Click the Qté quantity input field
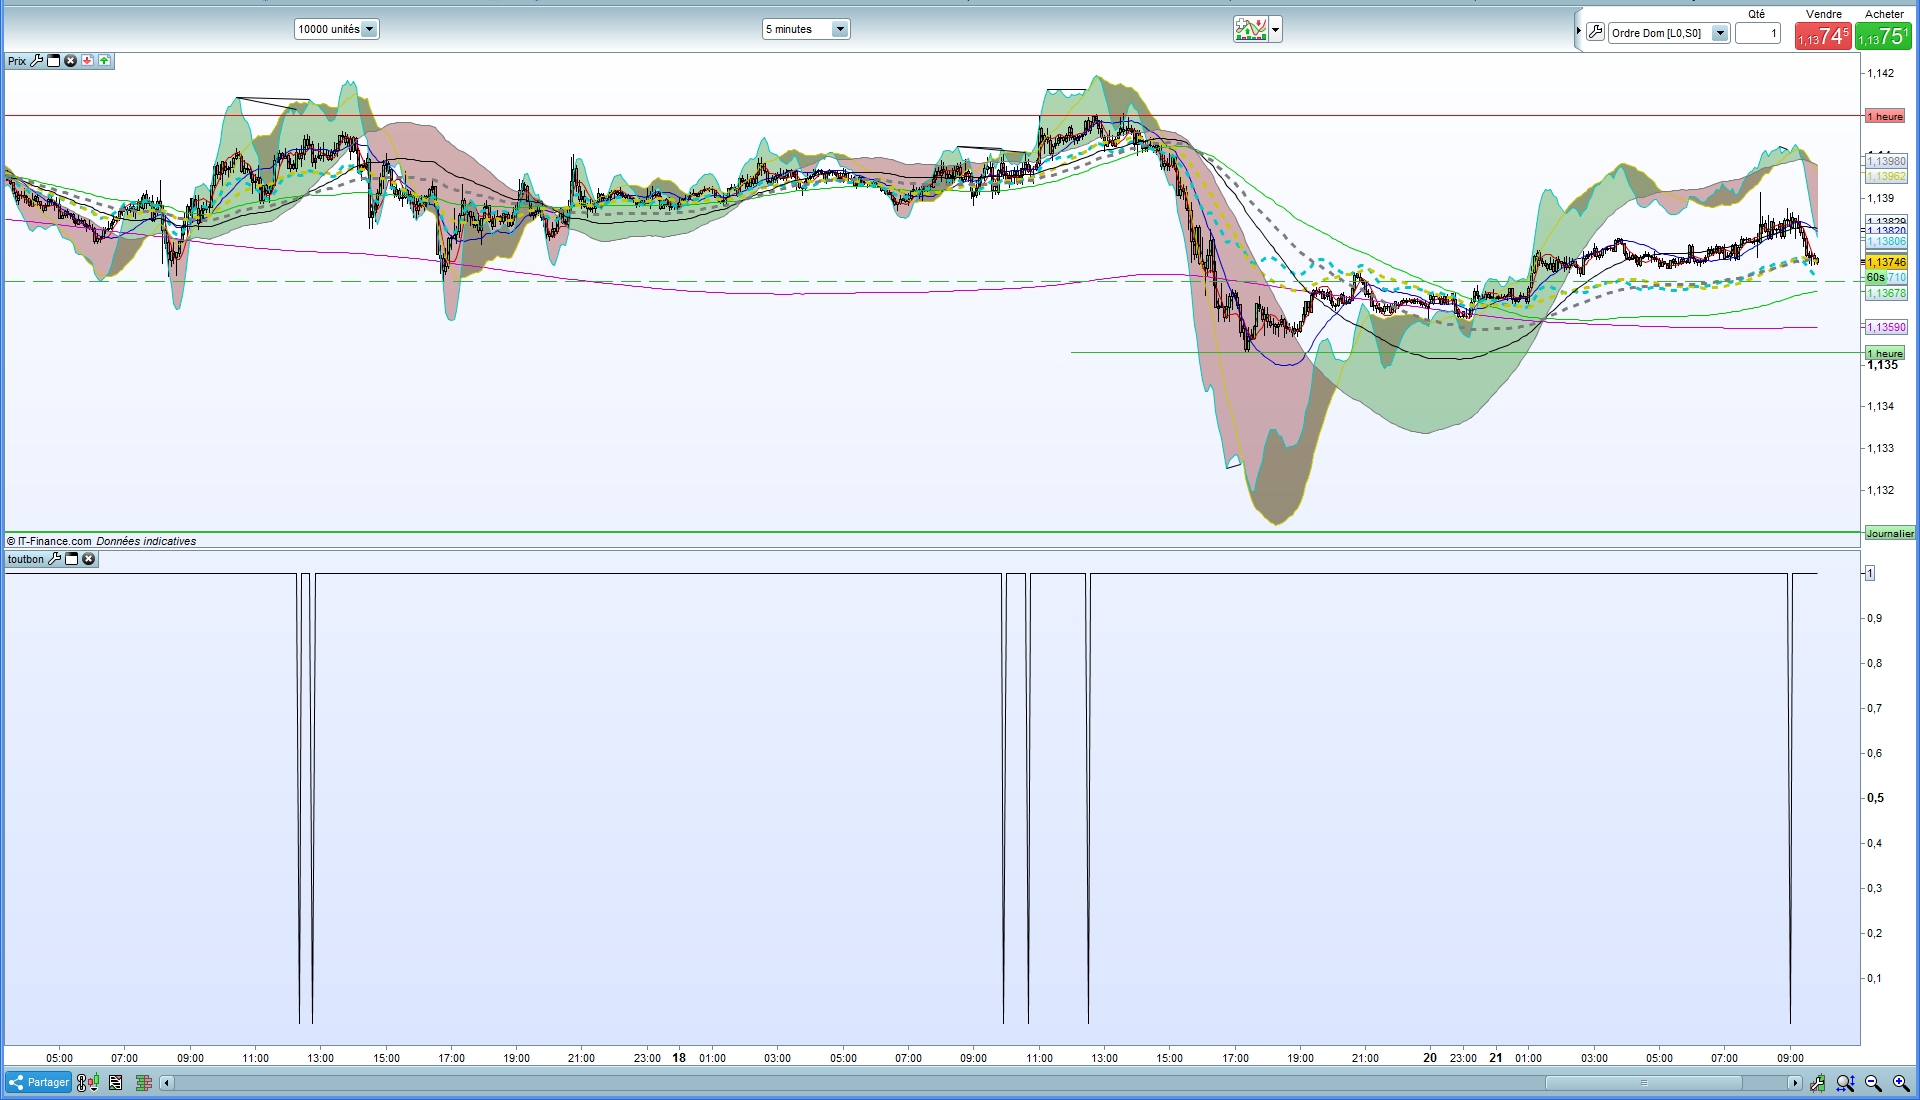 tap(1757, 33)
